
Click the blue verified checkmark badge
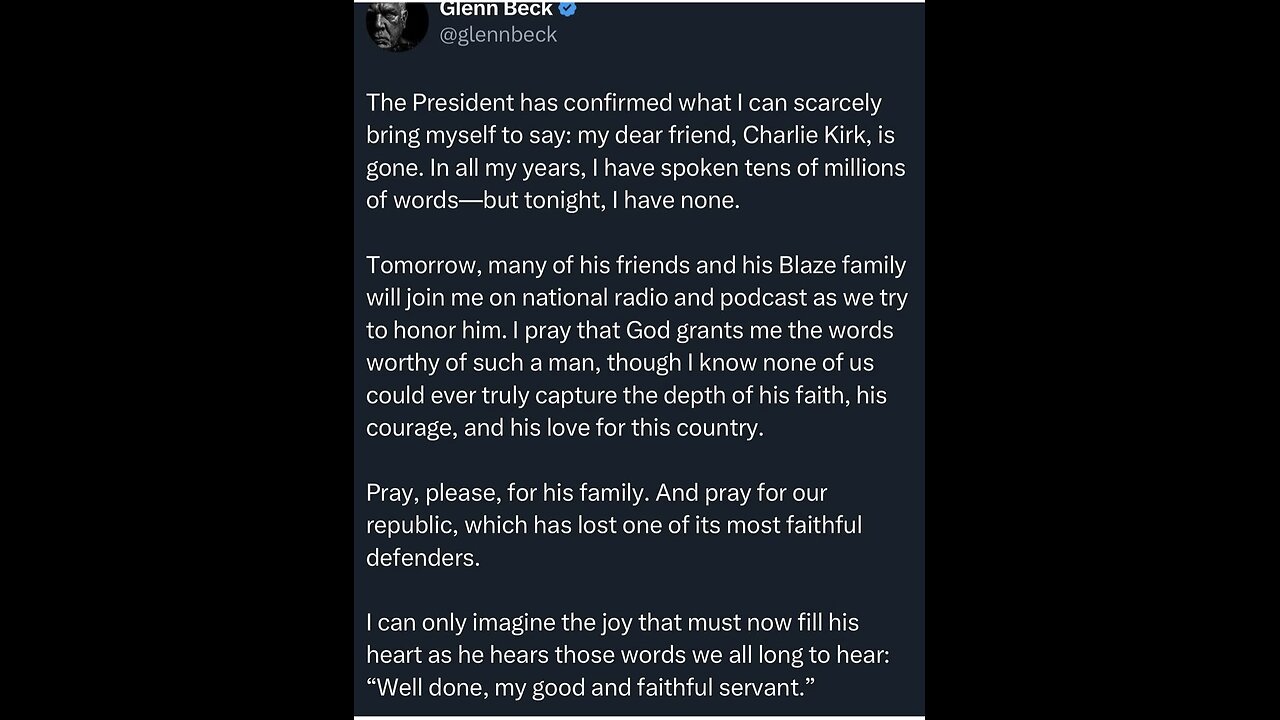567,8
